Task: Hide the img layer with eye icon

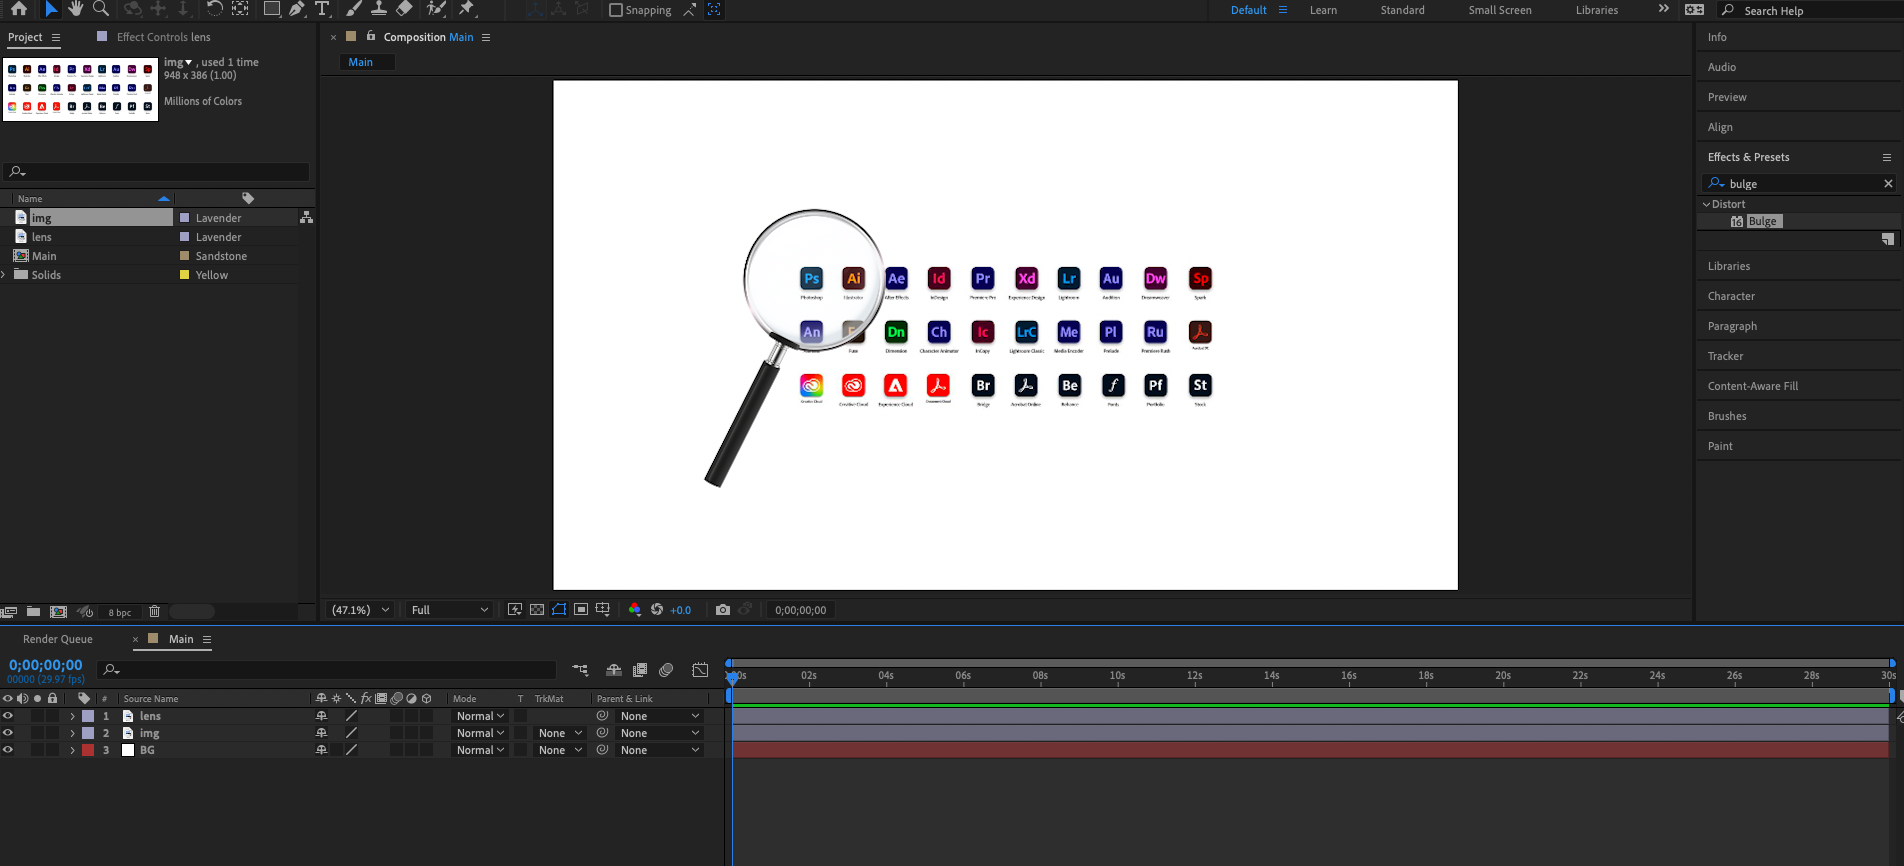Action: [8, 733]
